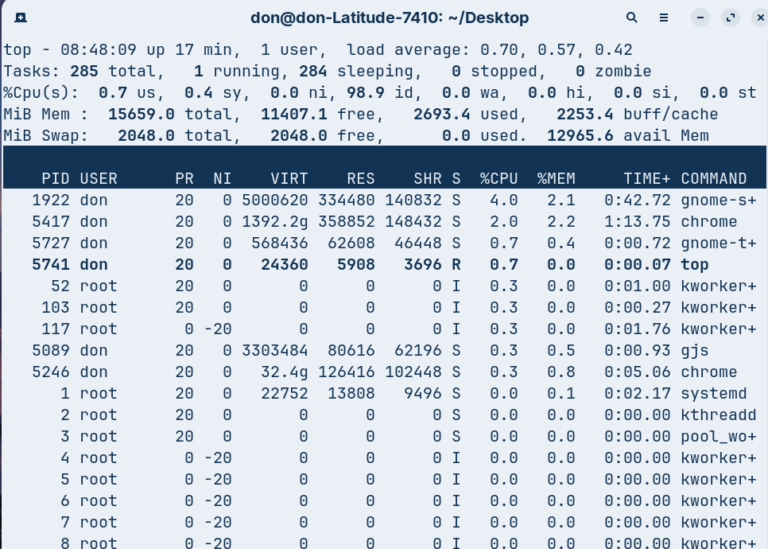Click SHR value 148432
The height and width of the screenshot is (549, 768).
coord(413,221)
